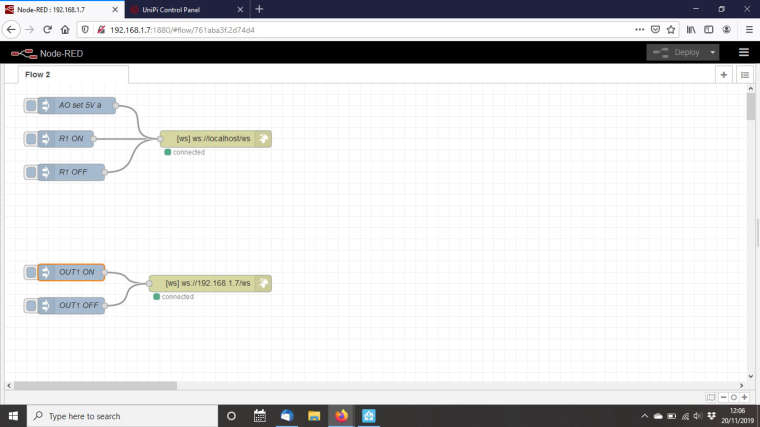Click the Deploy button
Screen dimensions: 760x427
pos(679,52)
